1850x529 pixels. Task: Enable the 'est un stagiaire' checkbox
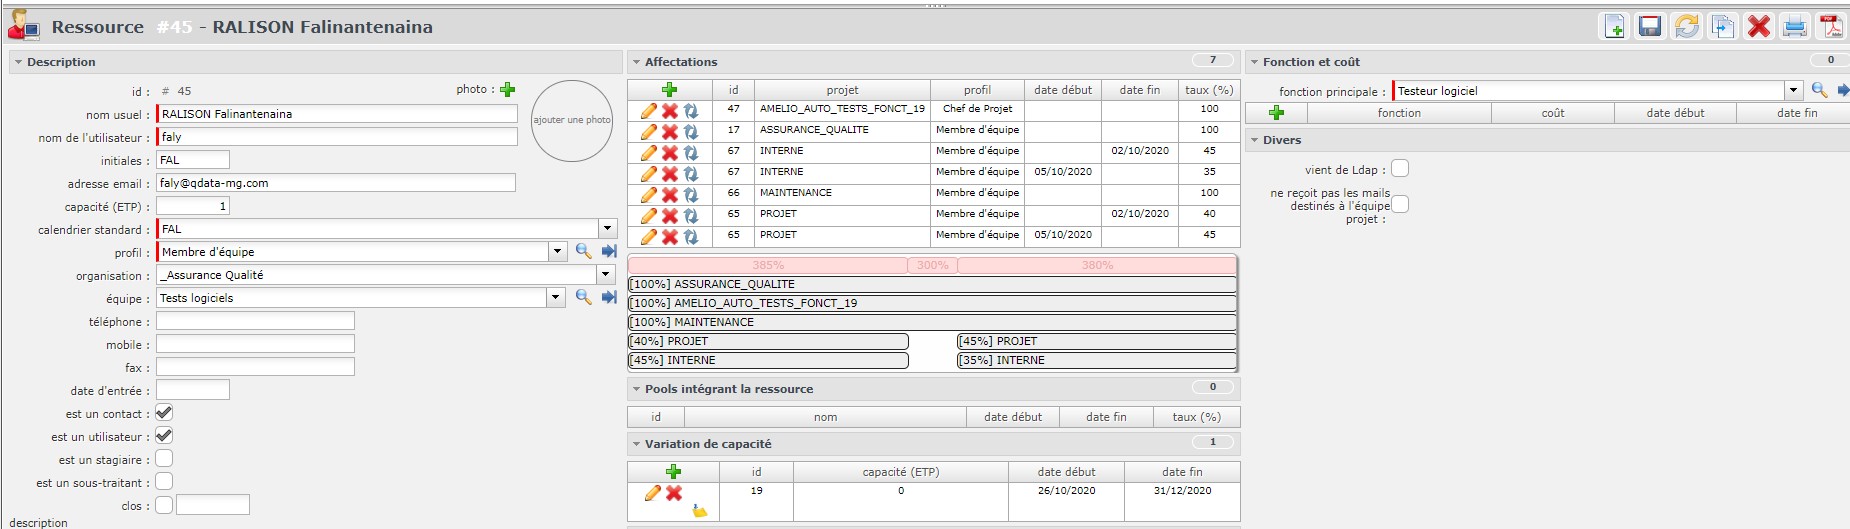point(164,459)
